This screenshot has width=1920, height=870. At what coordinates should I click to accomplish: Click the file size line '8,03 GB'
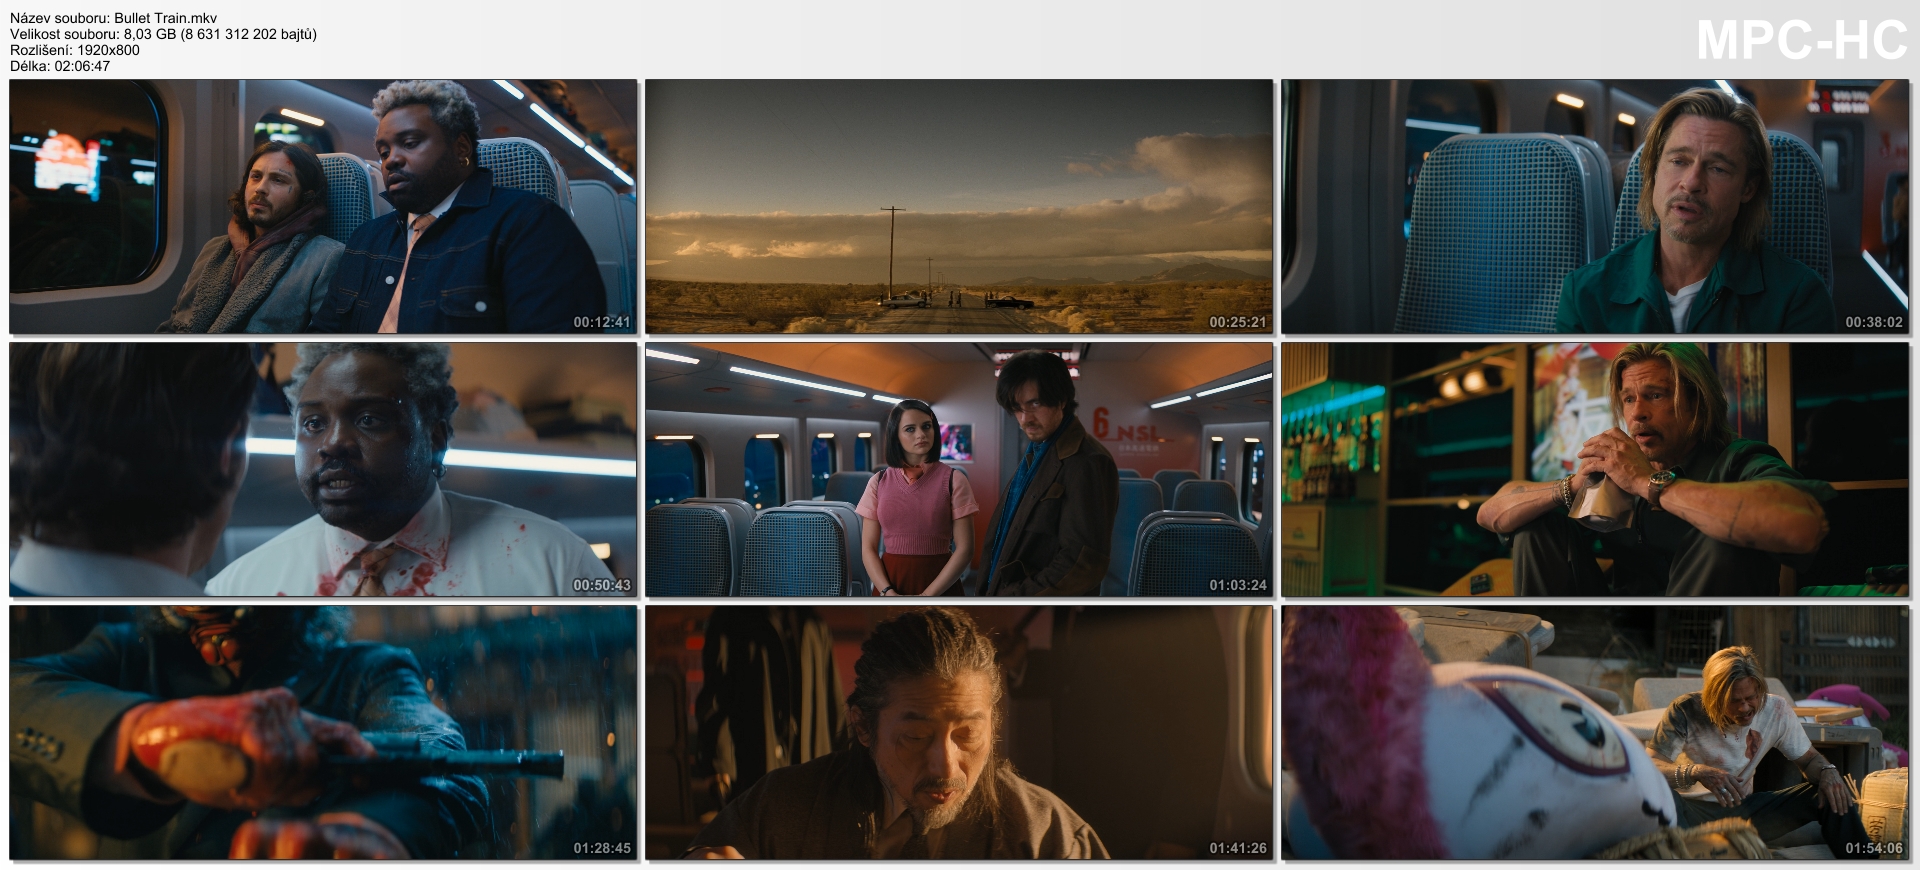pos(150,34)
